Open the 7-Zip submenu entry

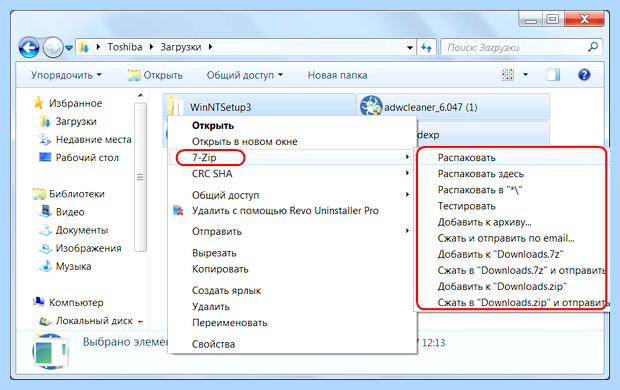[x=293, y=157]
